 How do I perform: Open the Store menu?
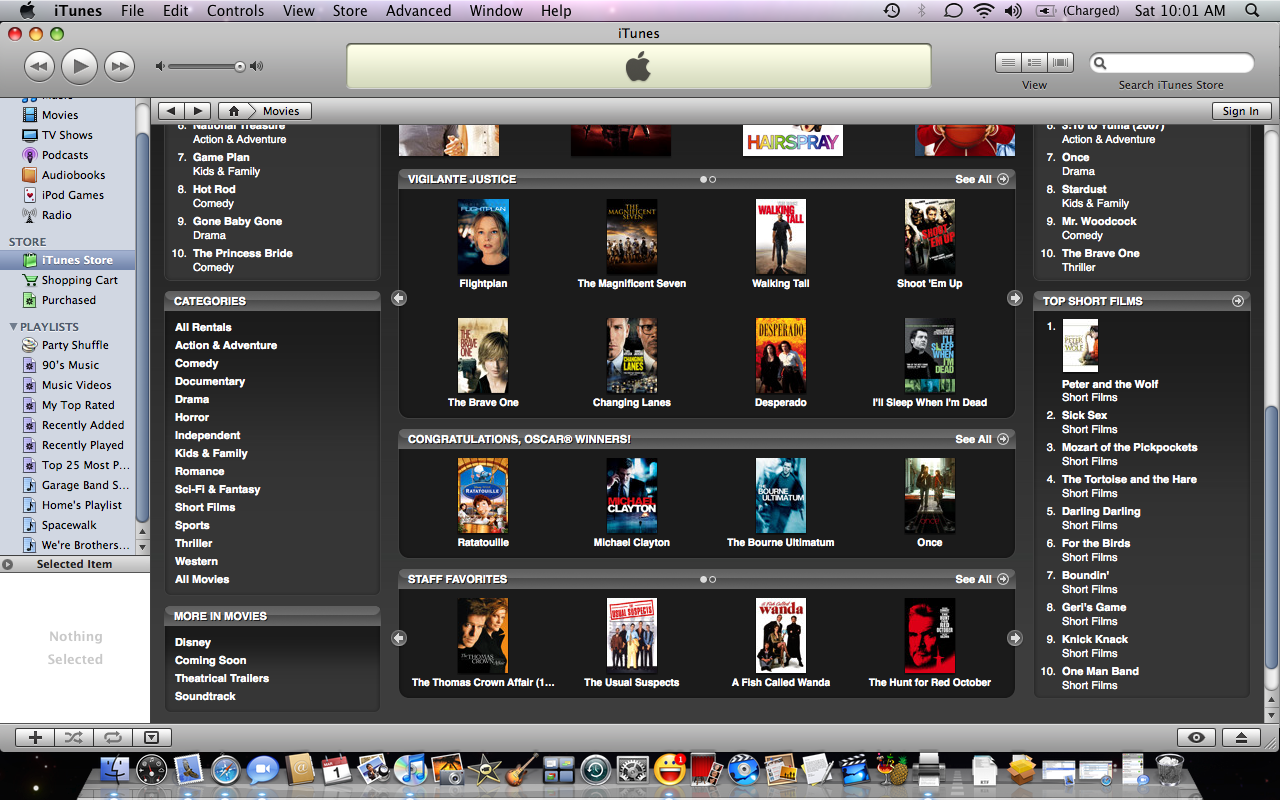(350, 11)
